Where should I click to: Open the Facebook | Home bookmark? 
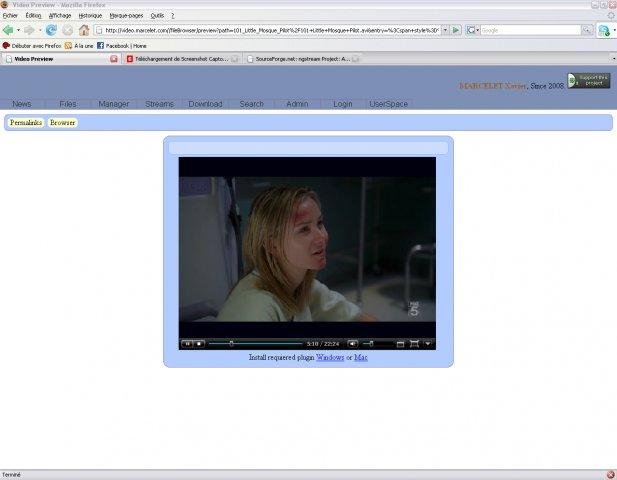122,46
